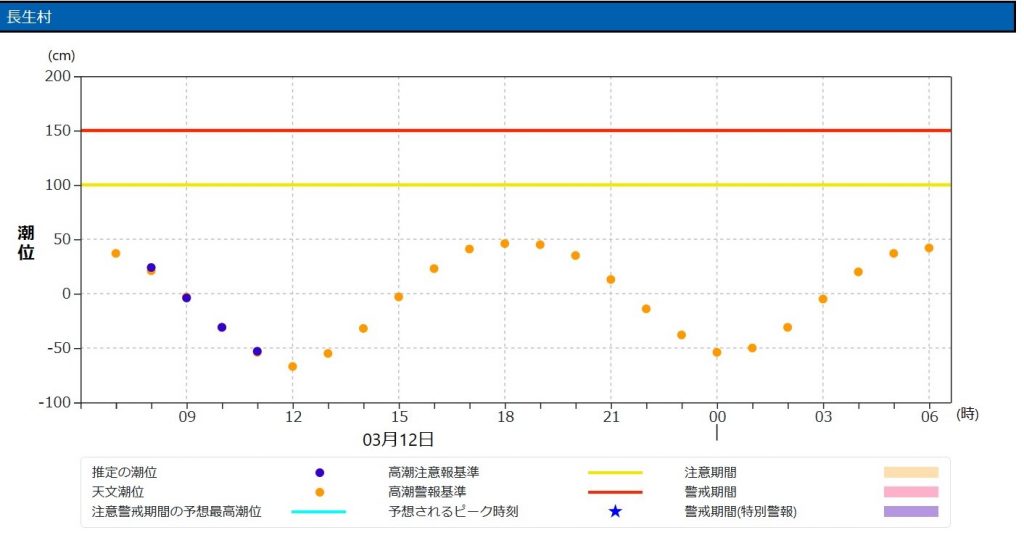Viewport: 1024px width, 543px height.
Task: Click the 注意期間 legend label
Action: (x=711, y=472)
